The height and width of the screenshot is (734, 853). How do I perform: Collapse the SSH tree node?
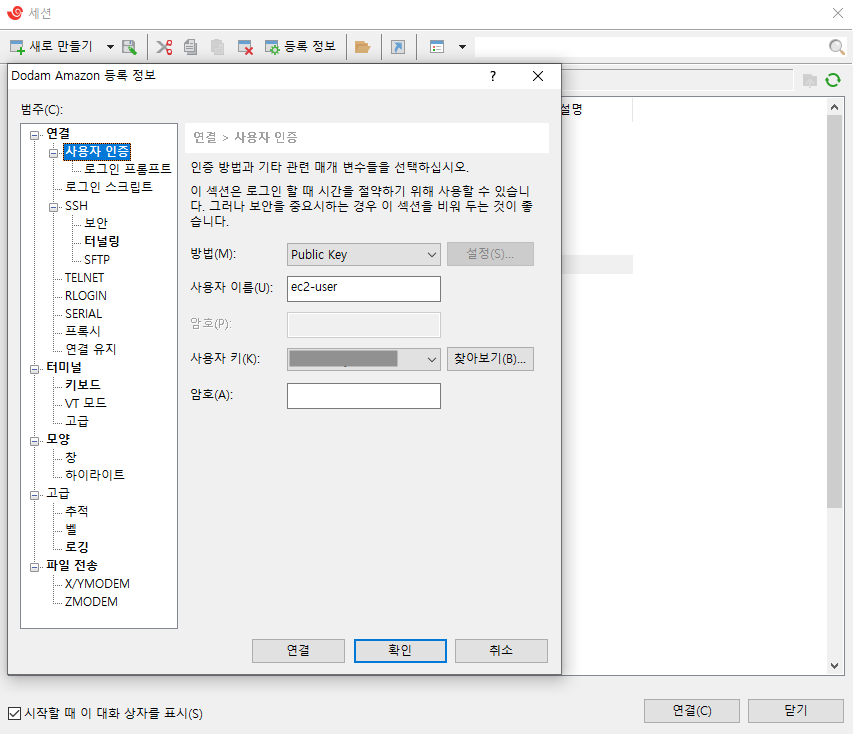click(x=53, y=207)
